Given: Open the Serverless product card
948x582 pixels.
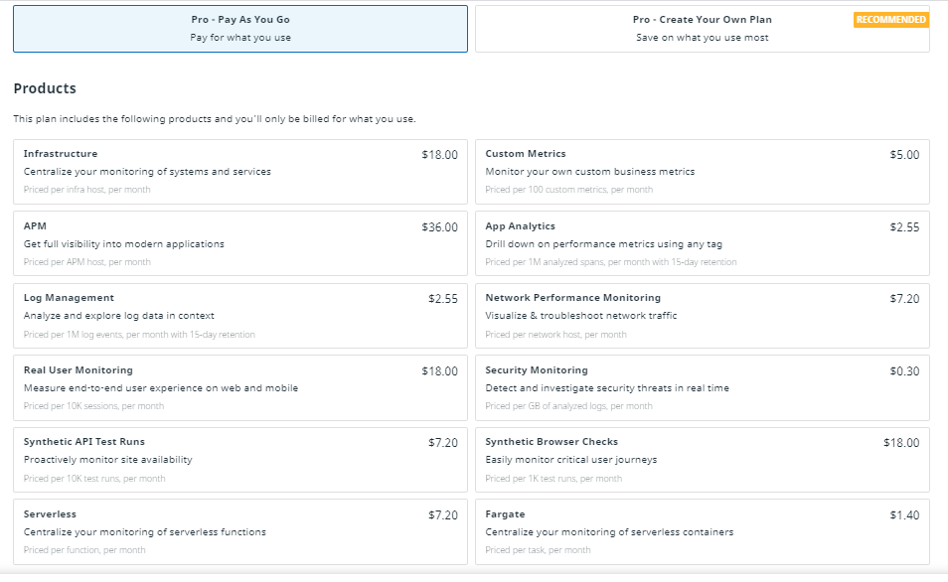Looking at the screenshot, I should coord(240,531).
